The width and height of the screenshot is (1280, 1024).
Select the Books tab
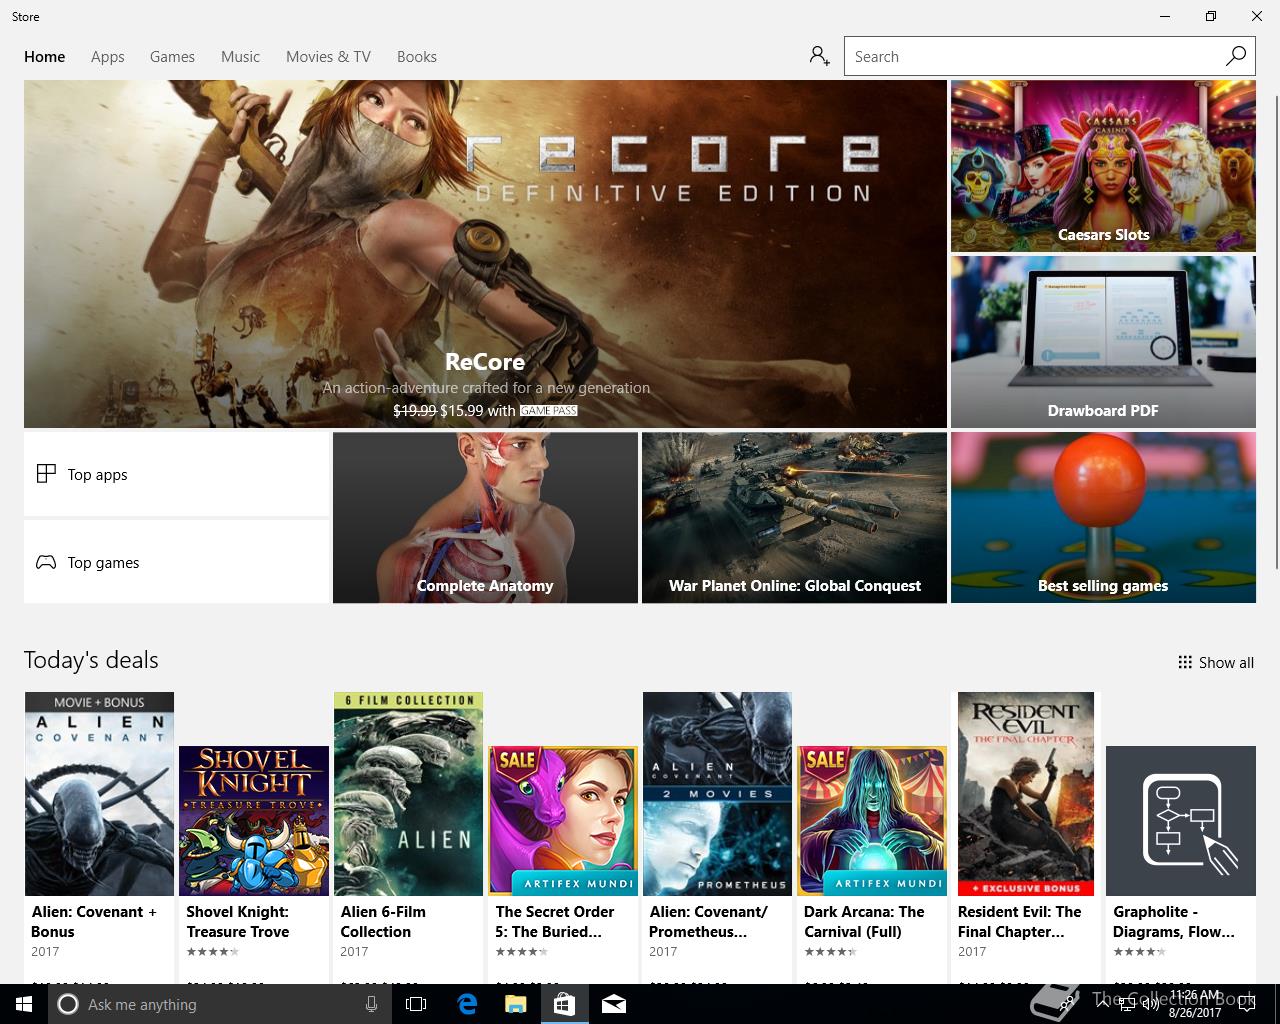417,57
